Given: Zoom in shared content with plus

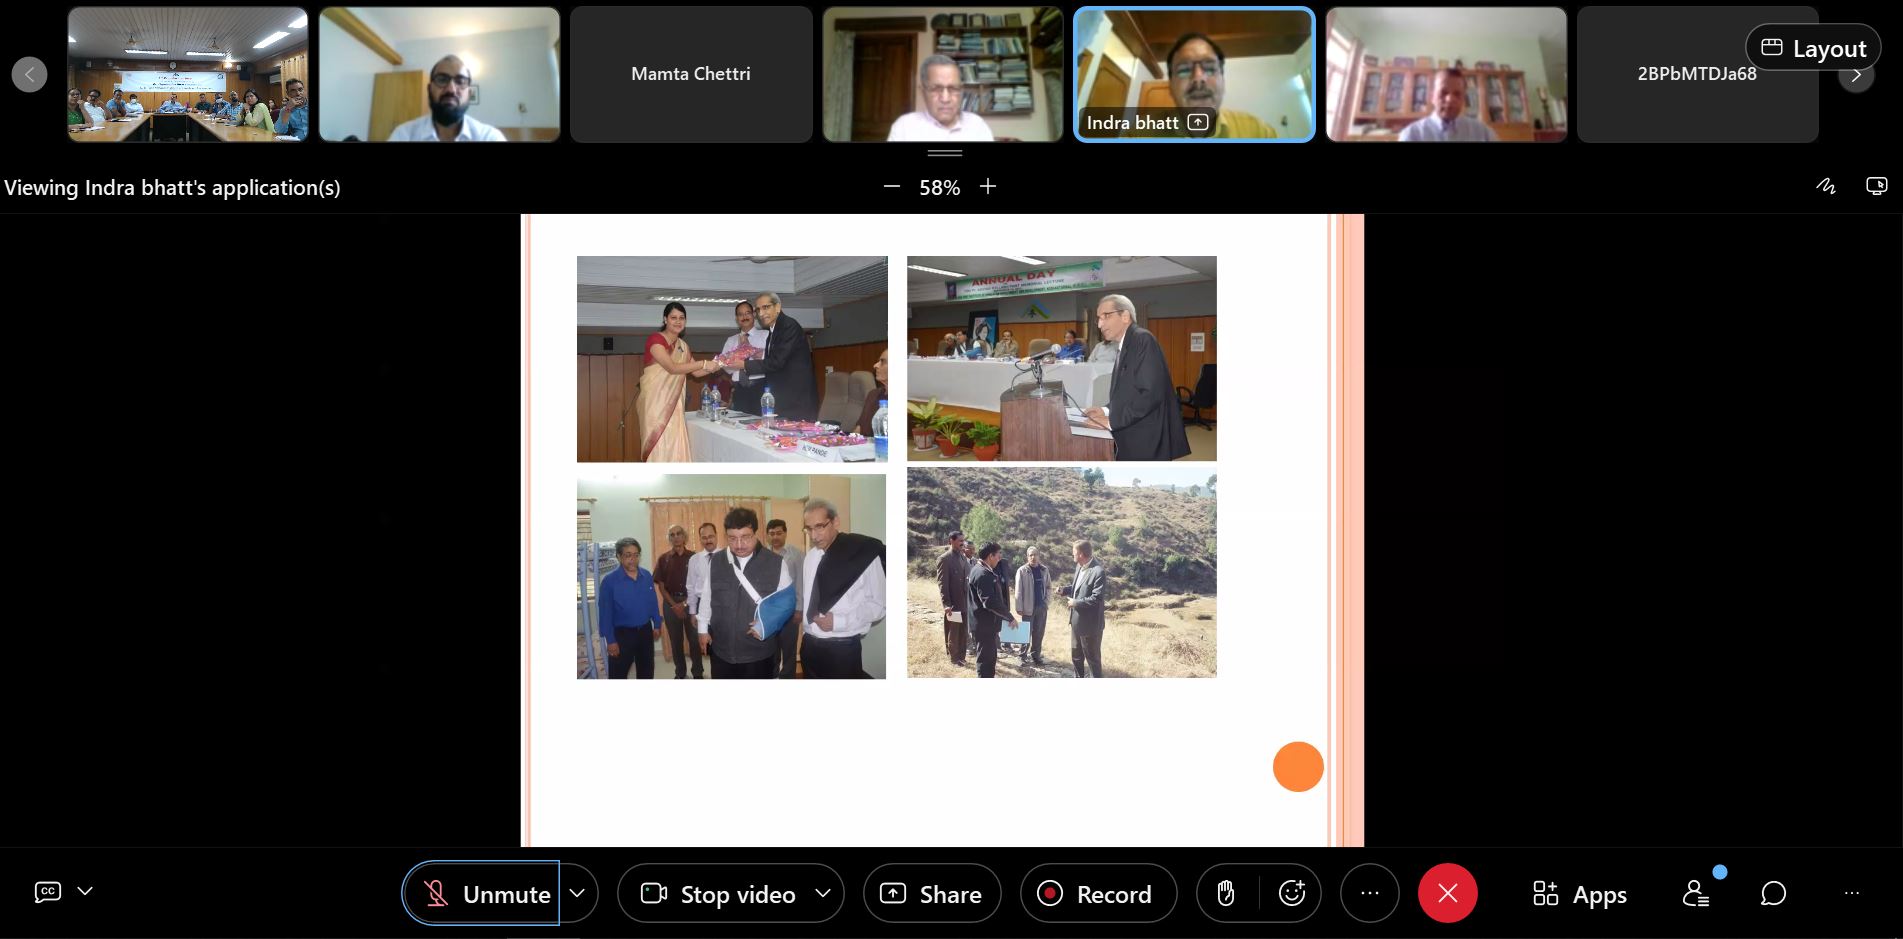Looking at the screenshot, I should point(988,187).
